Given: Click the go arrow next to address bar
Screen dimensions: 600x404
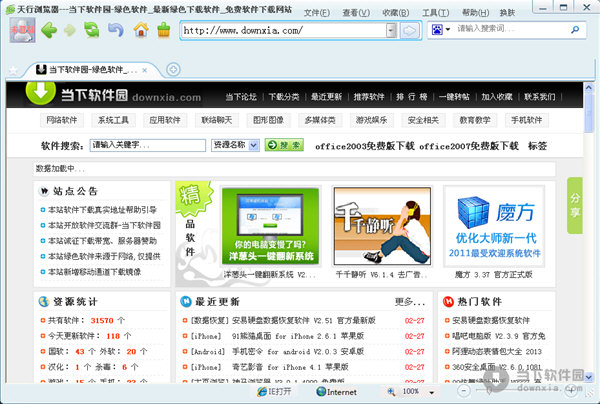Looking at the screenshot, I should (x=409, y=31).
